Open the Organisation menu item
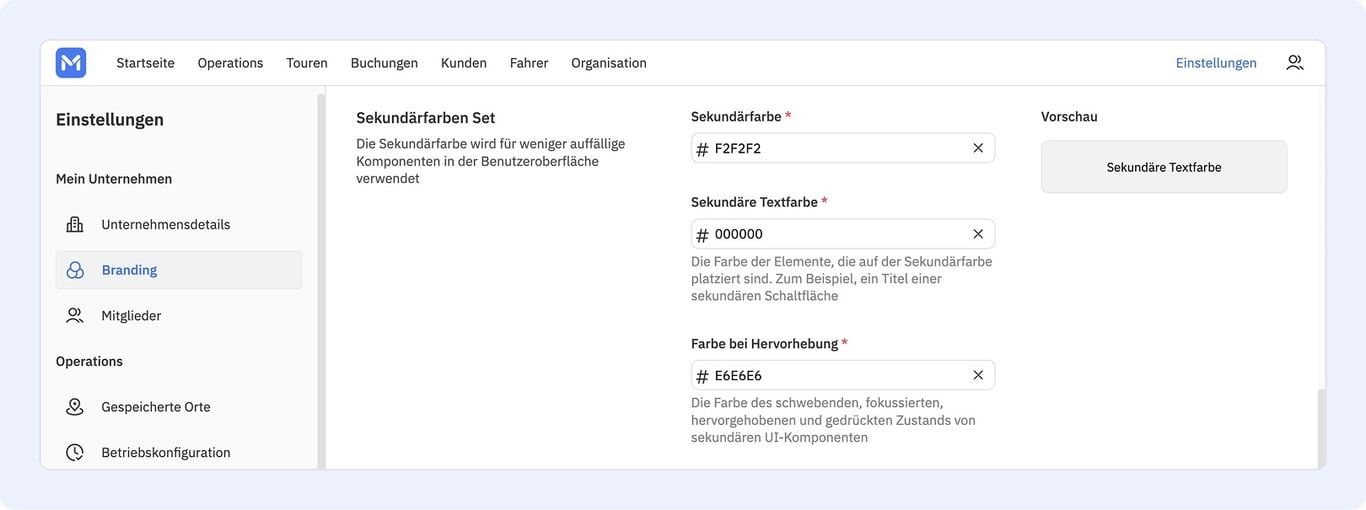Viewport: 1366px width, 510px height. coord(609,63)
